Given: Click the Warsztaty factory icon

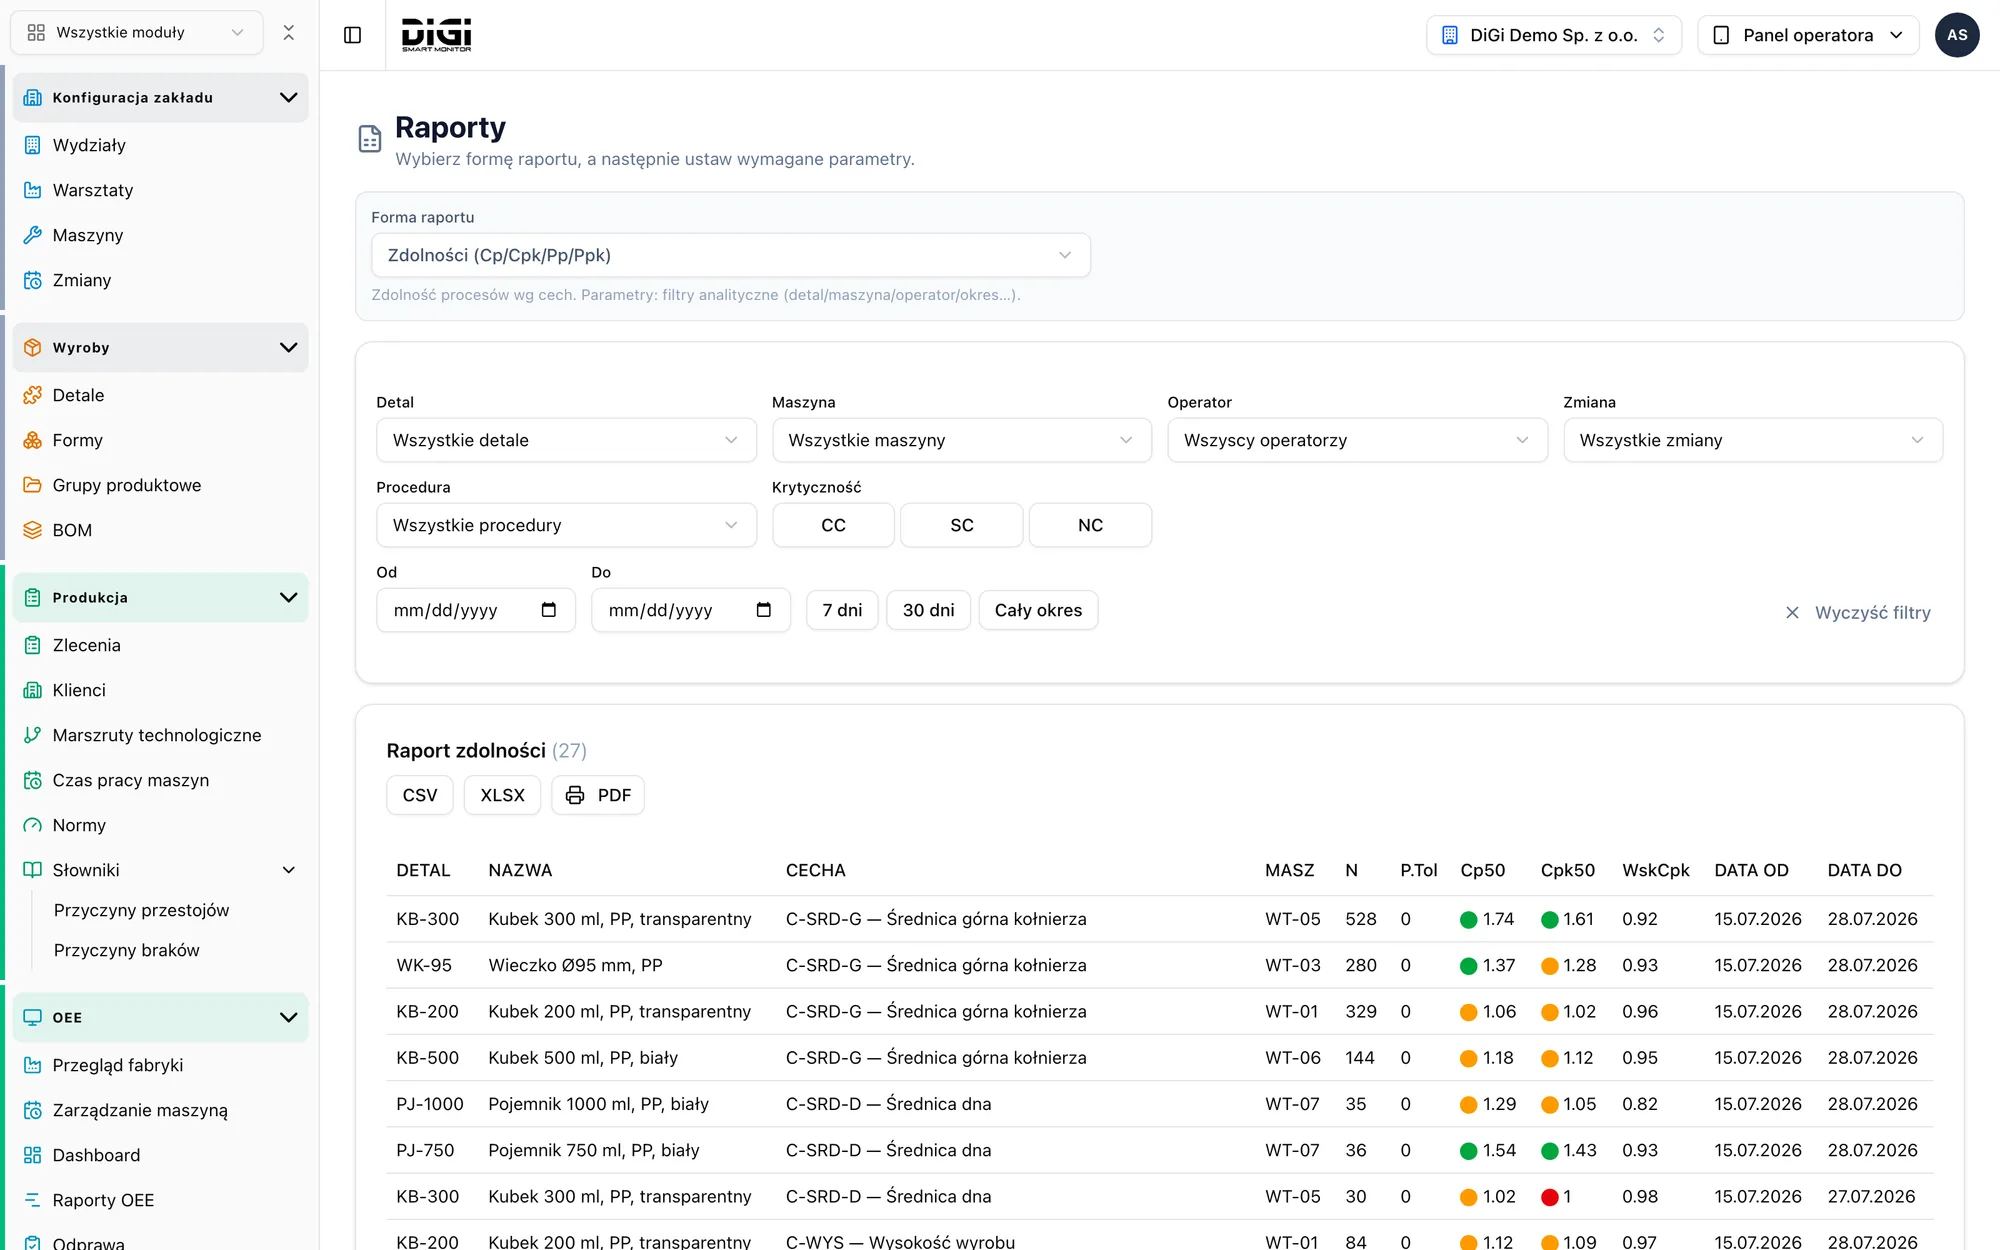Looking at the screenshot, I should pos(33,190).
